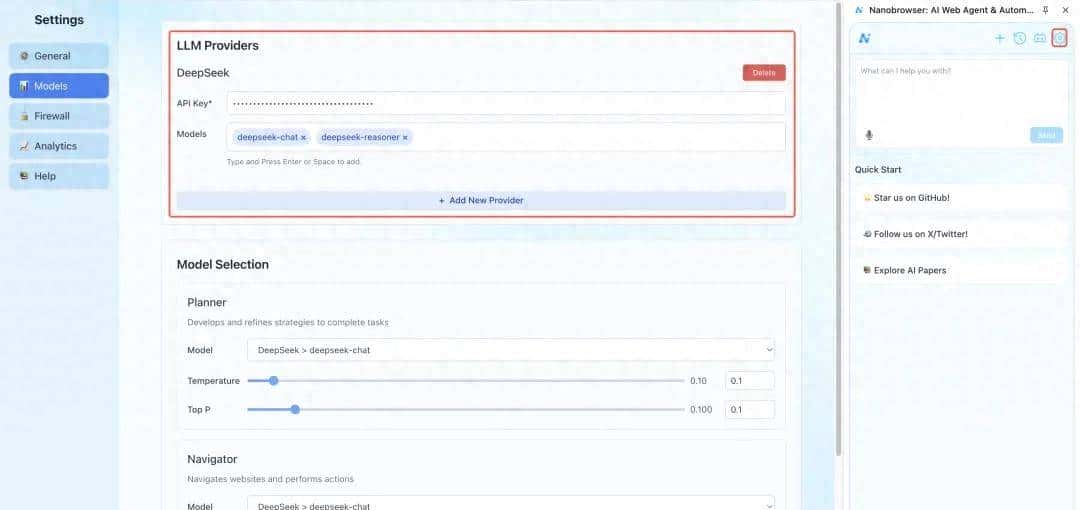Click the Firewall tab icon
The width and height of the screenshot is (1080, 510).
click(24, 116)
